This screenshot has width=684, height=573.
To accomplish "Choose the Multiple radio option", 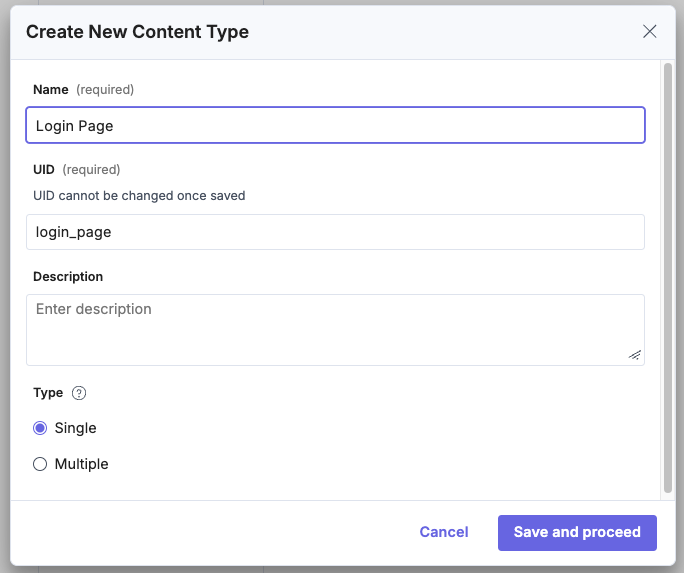I will tap(40, 464).
